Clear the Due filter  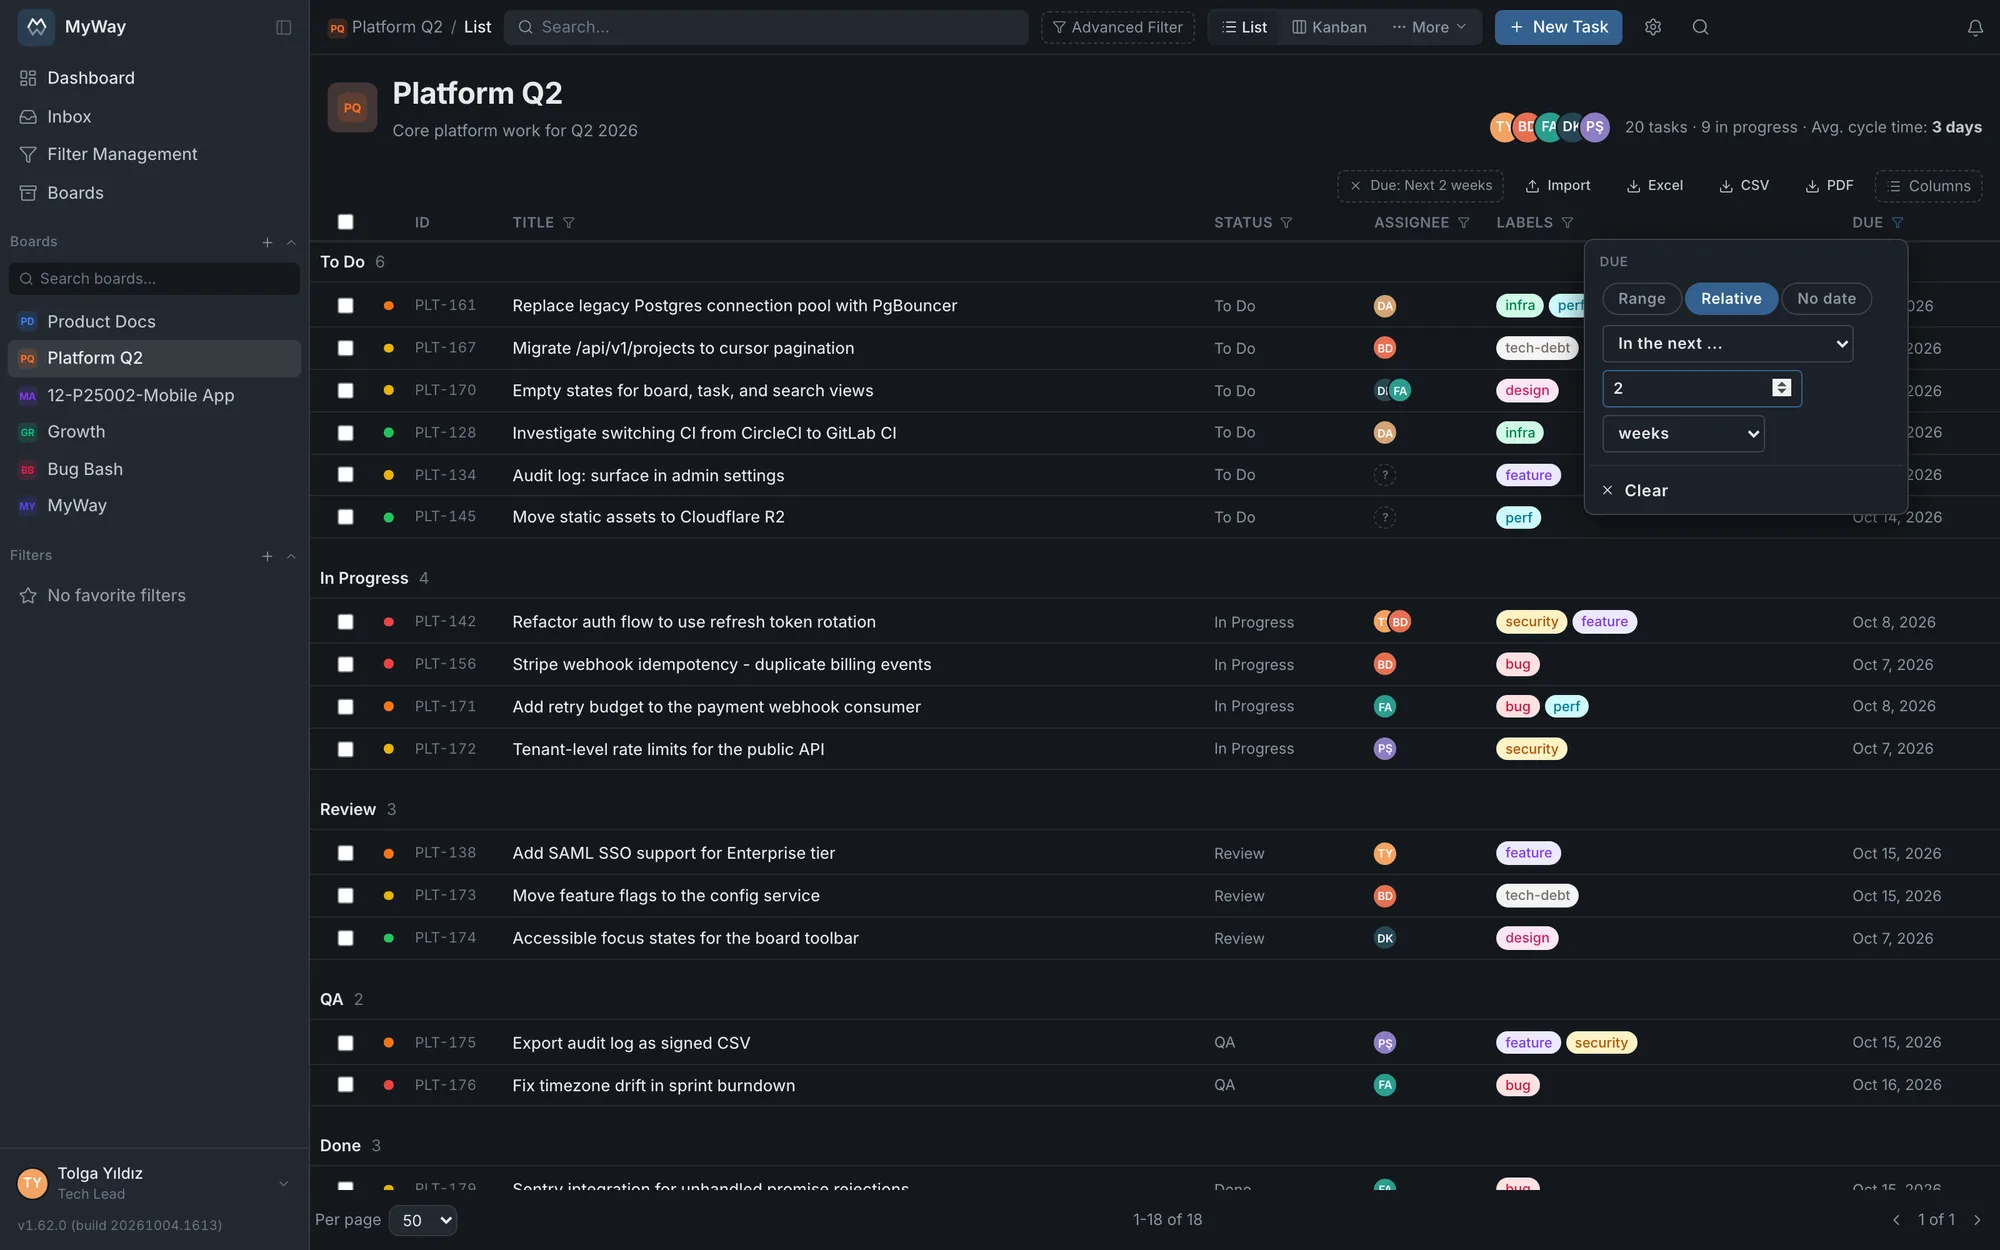click(1635, 491)
